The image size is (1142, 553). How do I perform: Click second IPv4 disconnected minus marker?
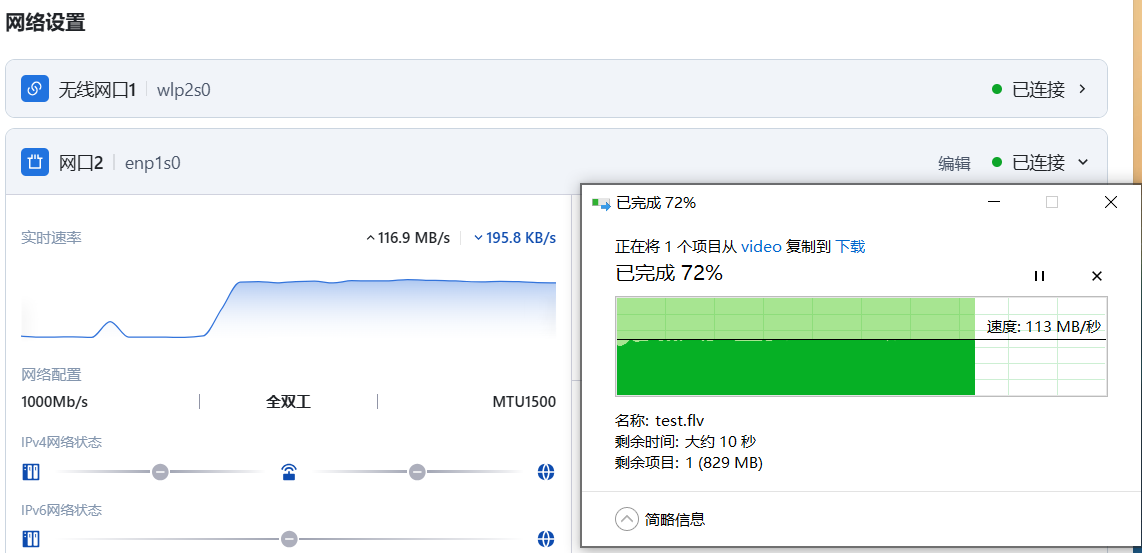pos(417,472)
